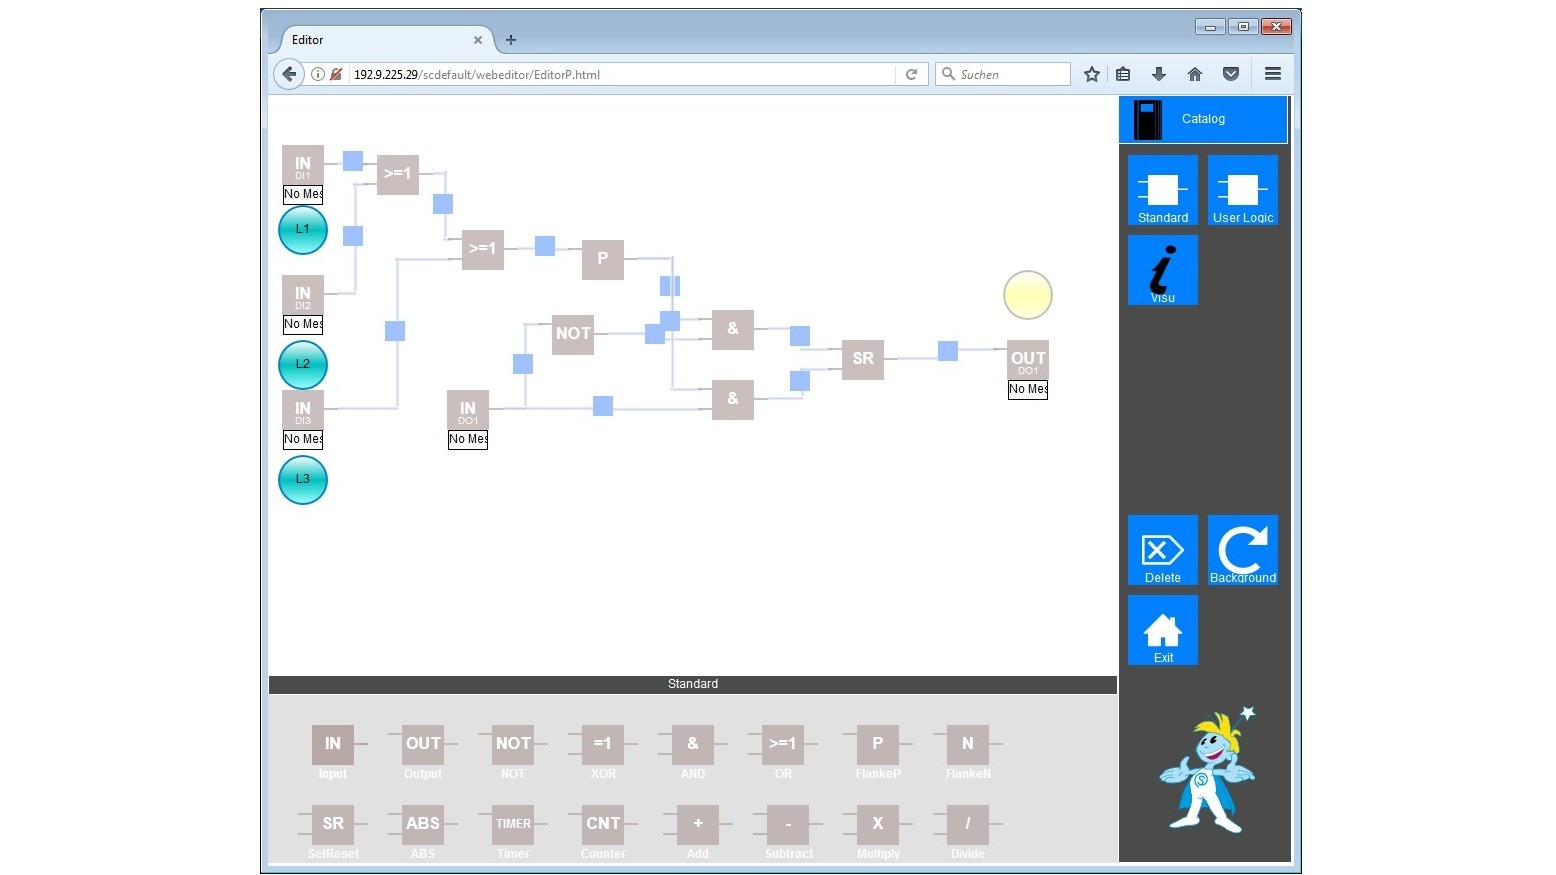
Task: Select the XOR (=1) block
Action: click(x=603, y=744)
